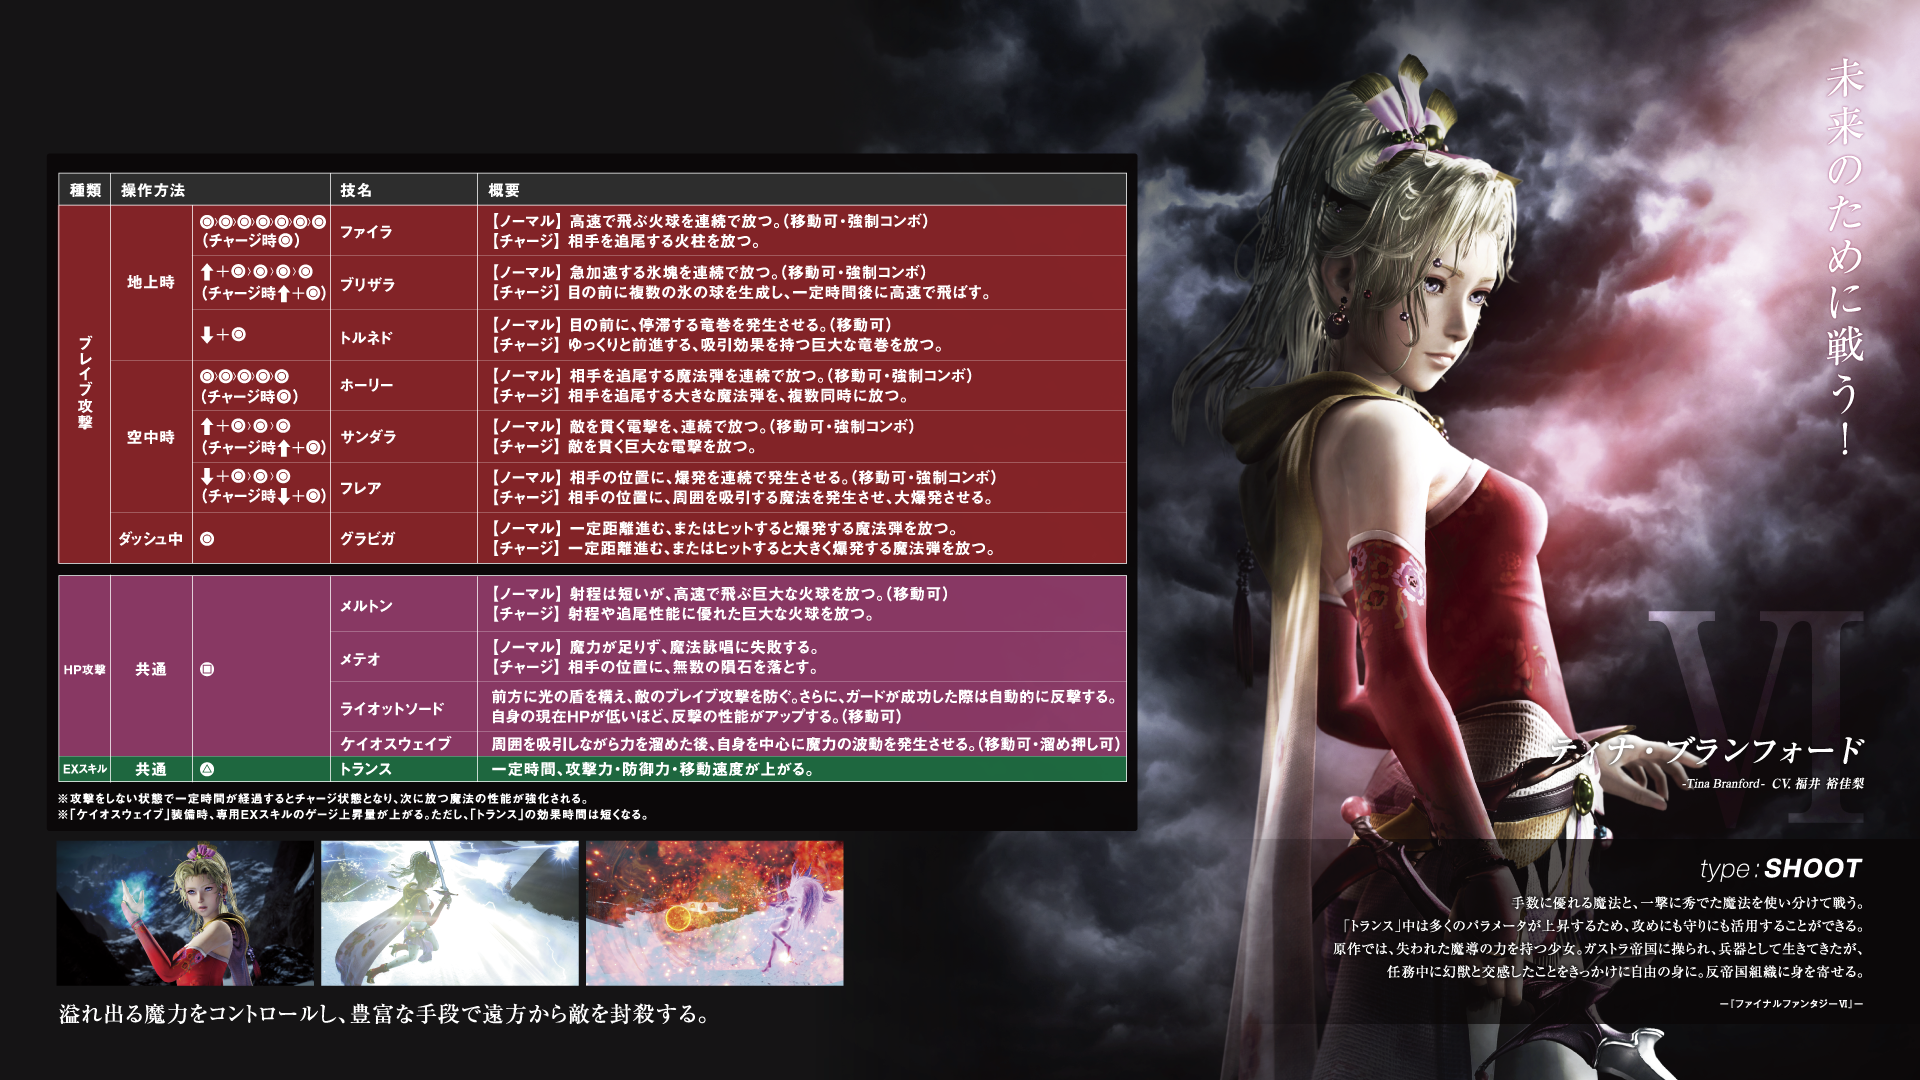Select the skill name ケイオスウェイブ

395,744
